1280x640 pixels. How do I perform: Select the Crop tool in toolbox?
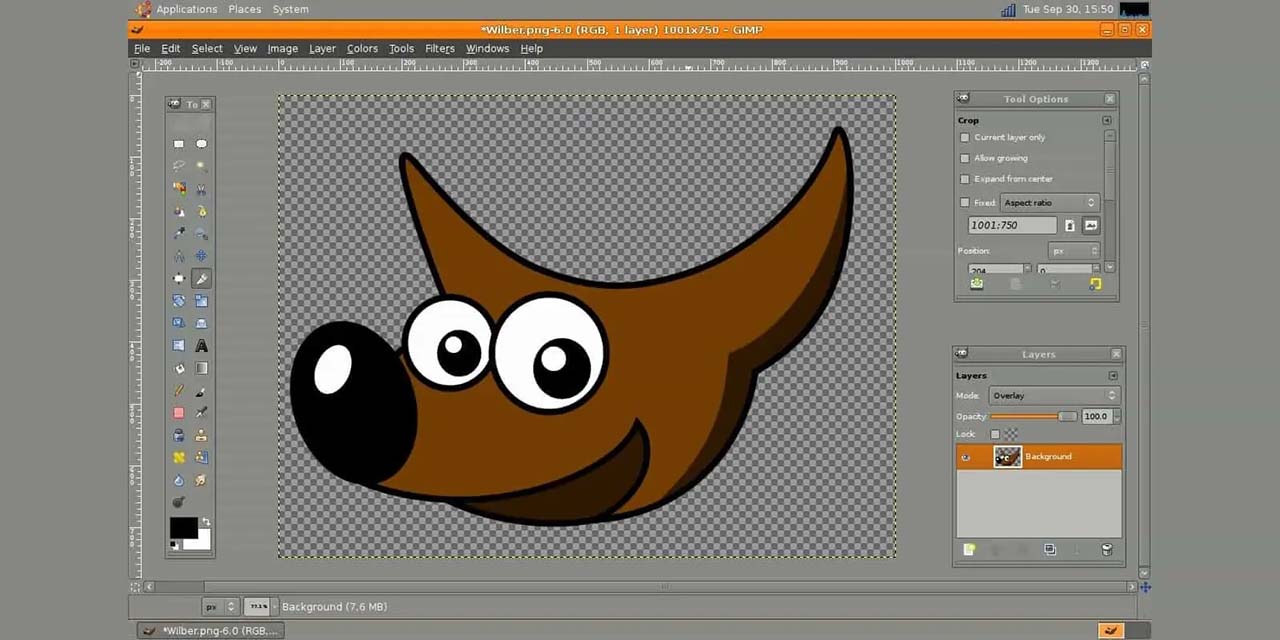pyautogui.click(x=201, y=278)
